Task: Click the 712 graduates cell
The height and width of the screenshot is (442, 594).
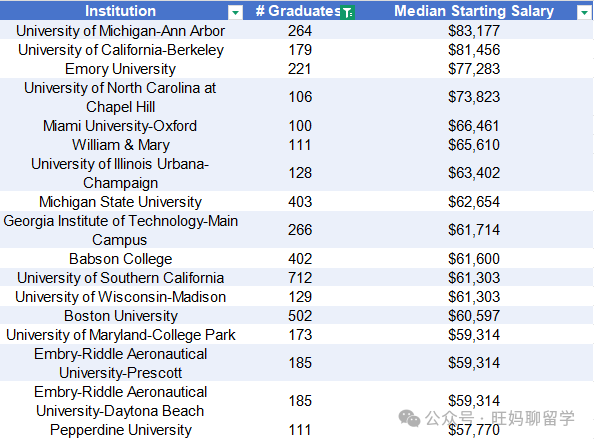Action: coord(300,278)
